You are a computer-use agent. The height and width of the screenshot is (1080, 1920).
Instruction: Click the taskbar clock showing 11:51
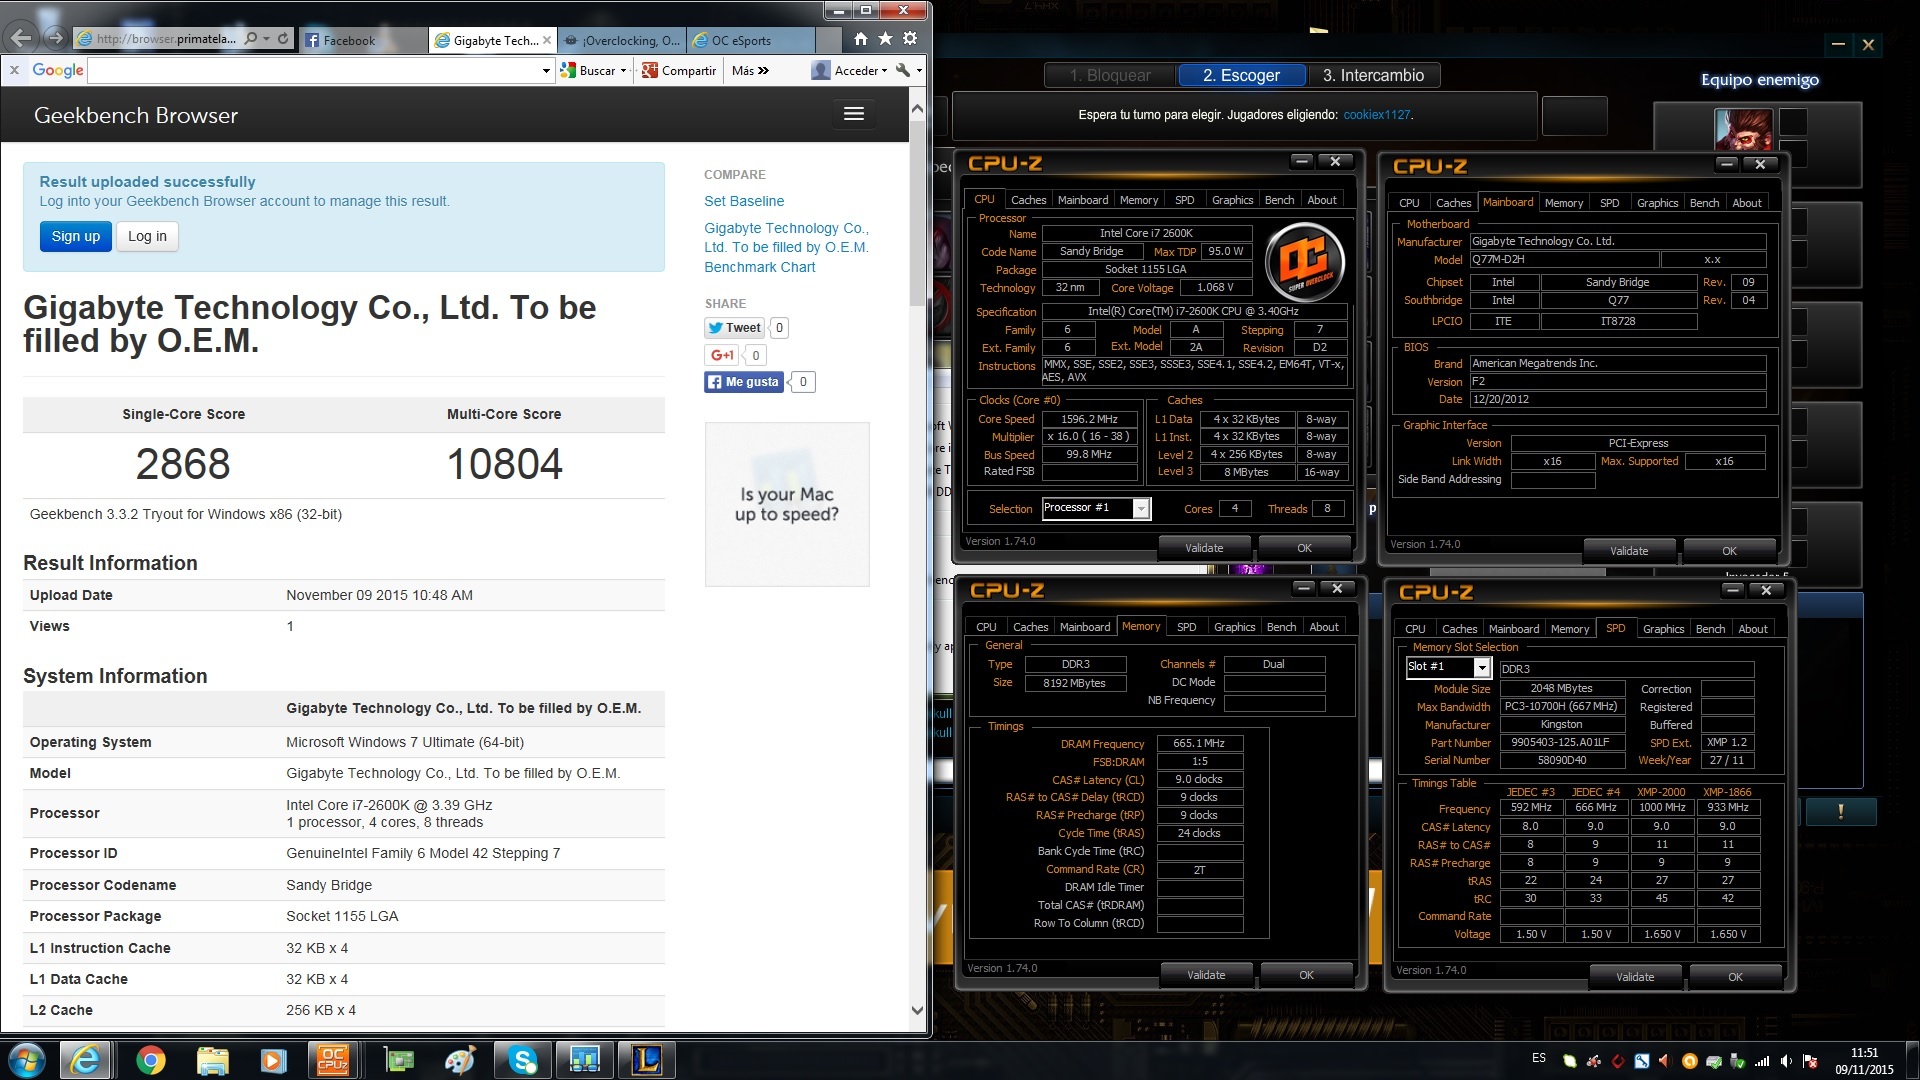(x=1864, y=1061)
